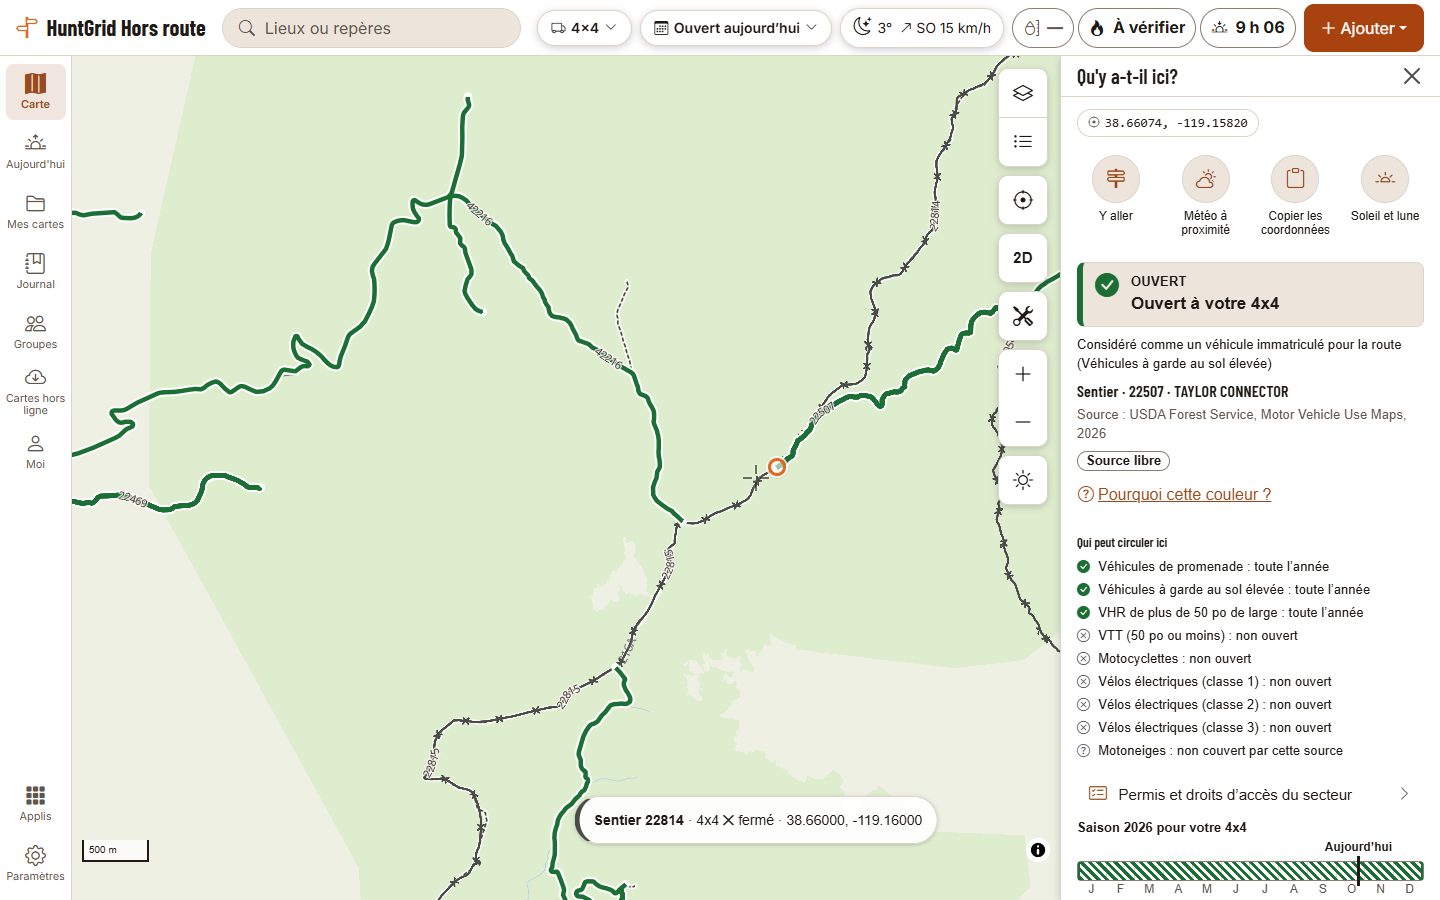
Task: Click the HuntGrid Hors route logo
Action: pos(112,28)
